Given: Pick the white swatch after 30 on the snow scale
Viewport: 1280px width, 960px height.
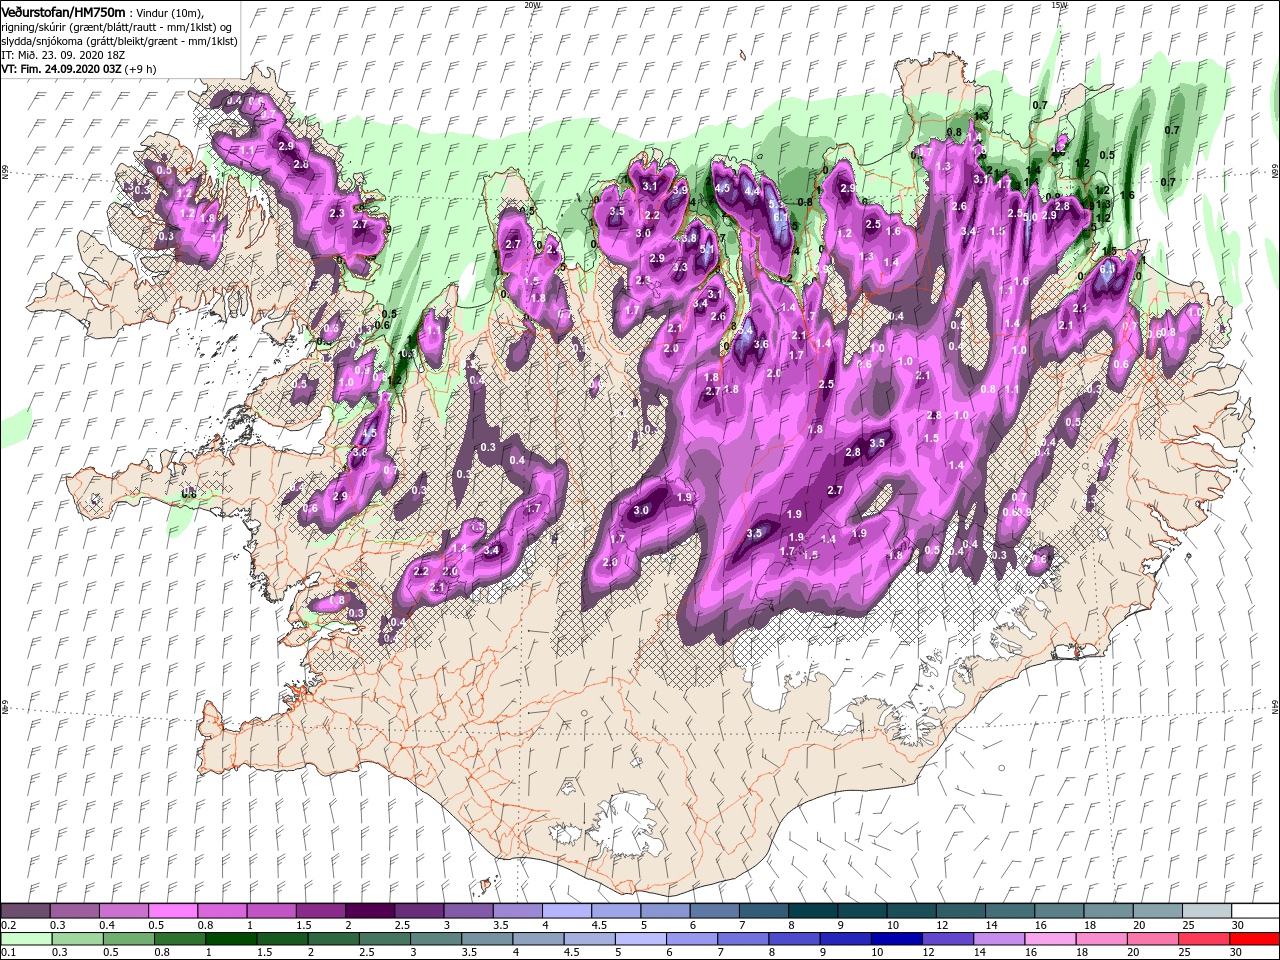Looking at the screenshot, I should point(1255,910).
